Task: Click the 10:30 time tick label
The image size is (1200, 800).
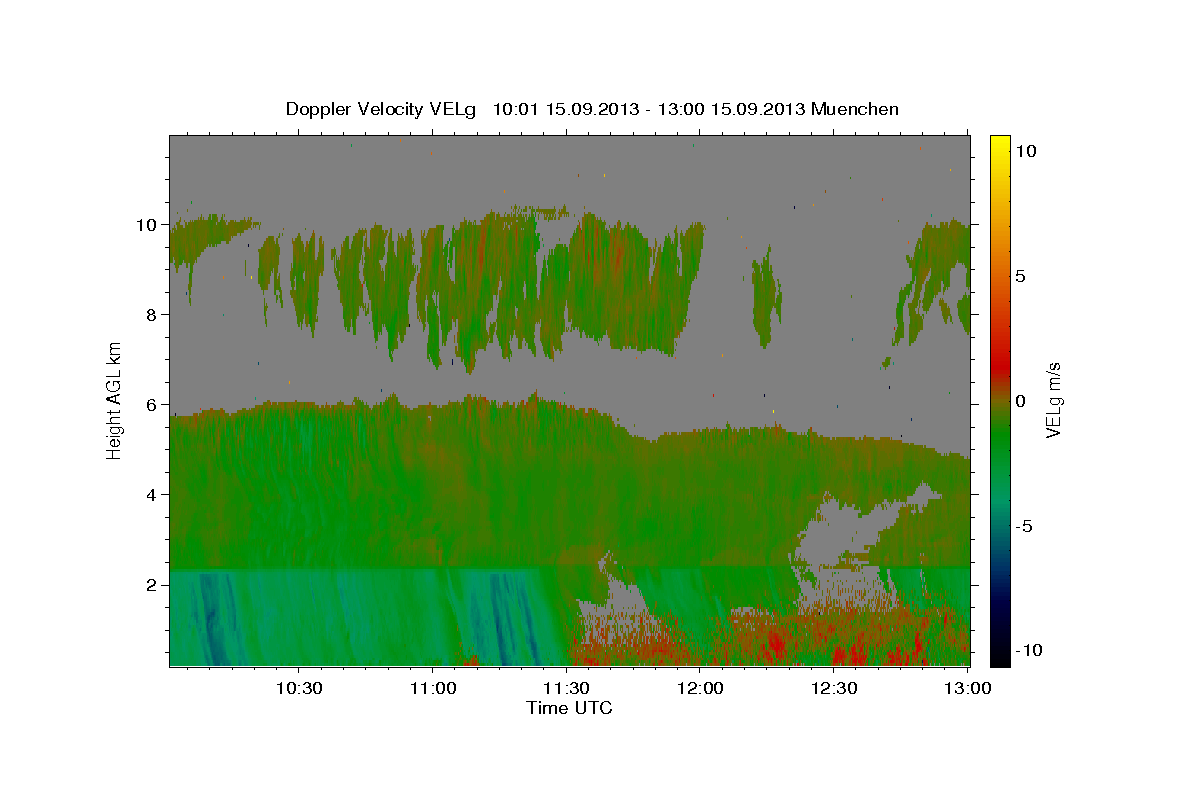Action: [x=298, y=689]
